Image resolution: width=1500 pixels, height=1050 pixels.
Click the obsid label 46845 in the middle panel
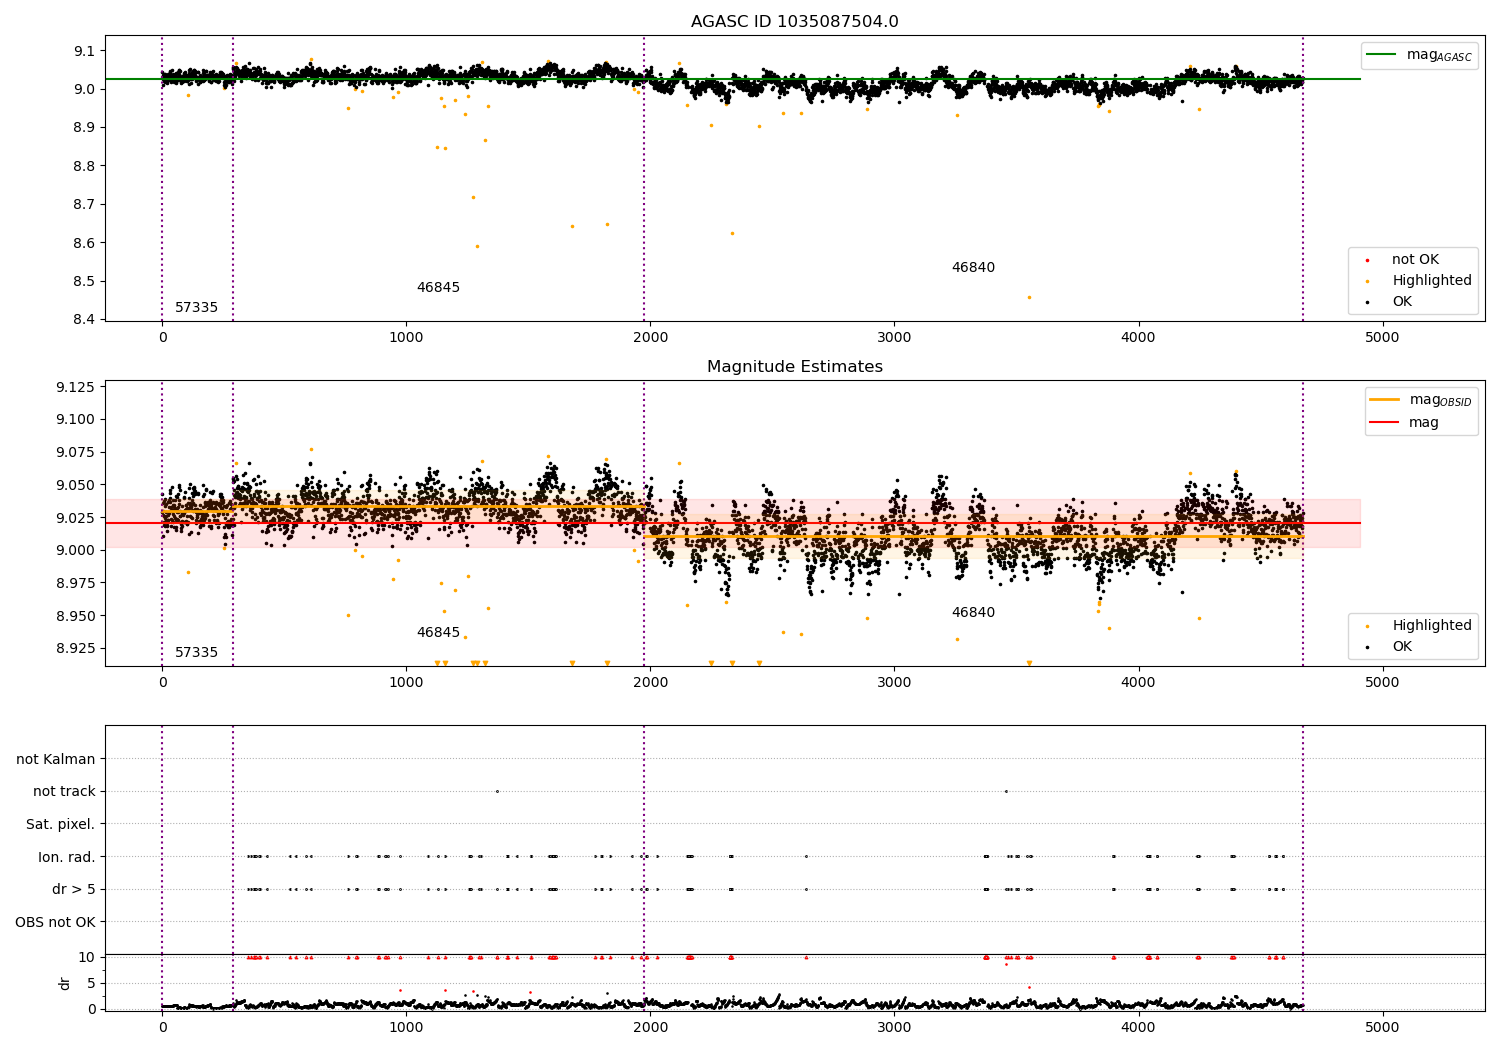438,633
